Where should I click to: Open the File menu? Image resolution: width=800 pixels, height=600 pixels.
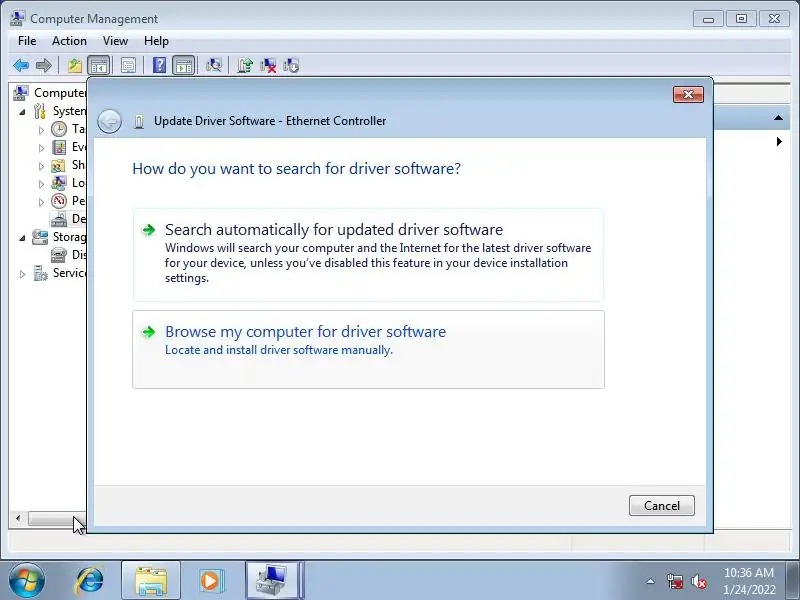coord(27,41)
